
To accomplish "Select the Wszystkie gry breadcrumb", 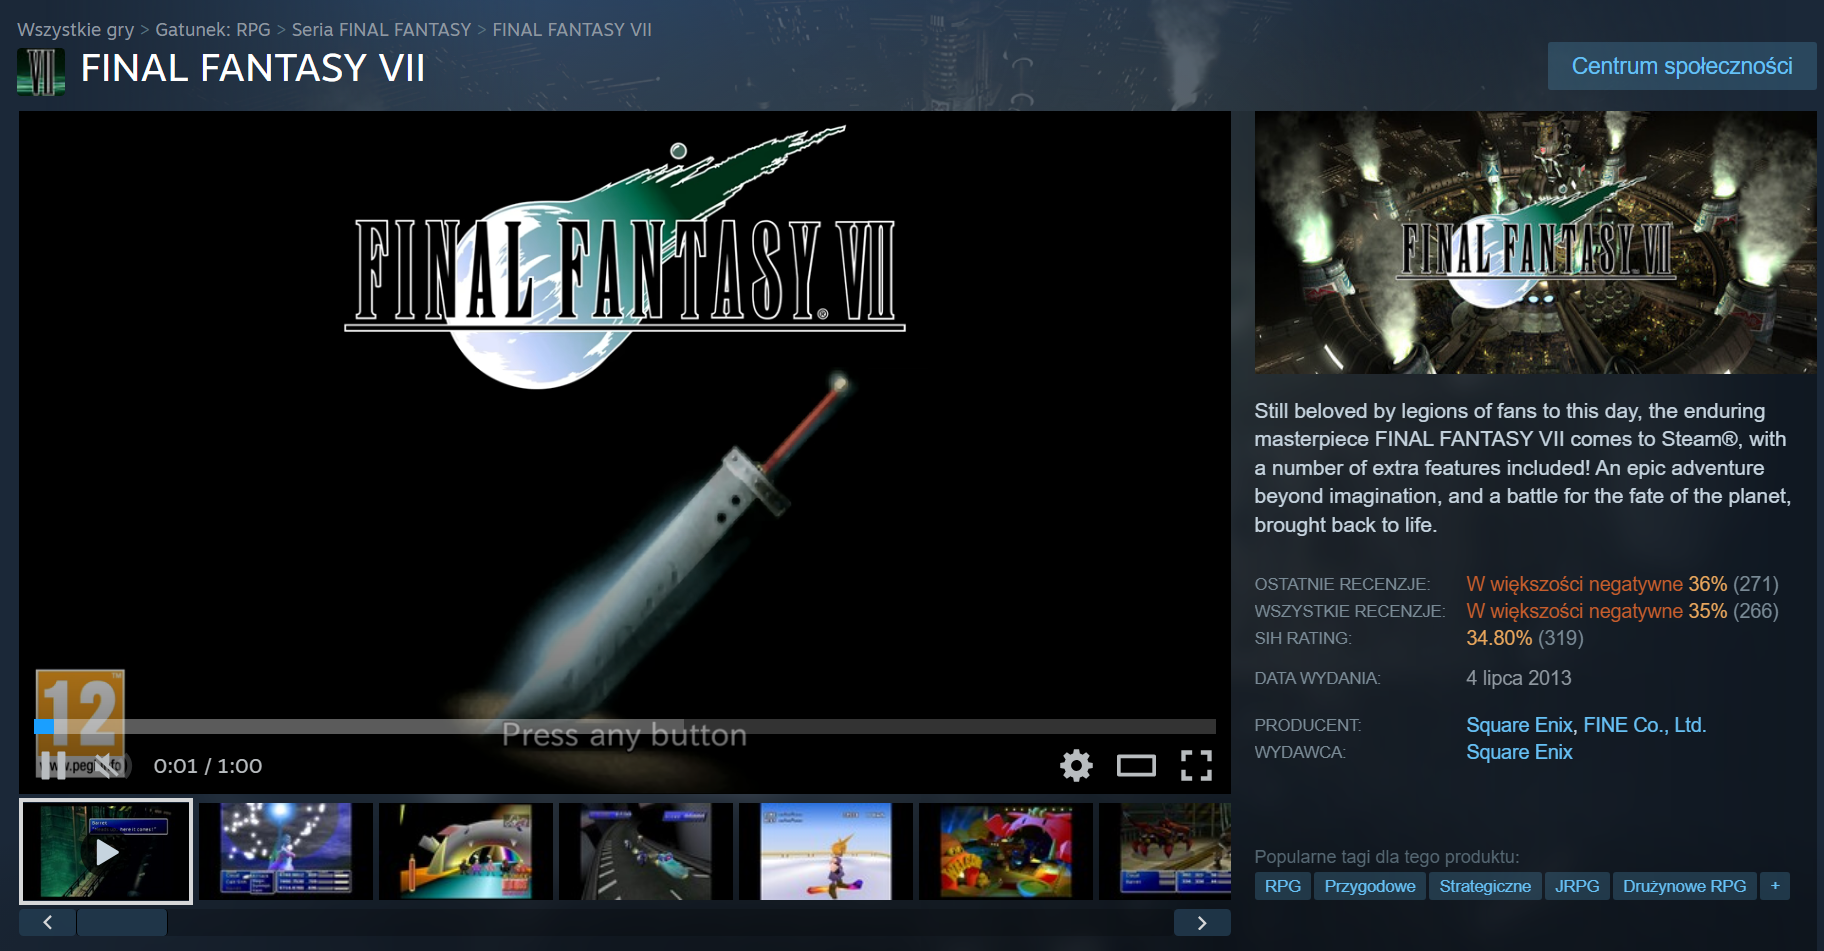I will tap(75, 29).
